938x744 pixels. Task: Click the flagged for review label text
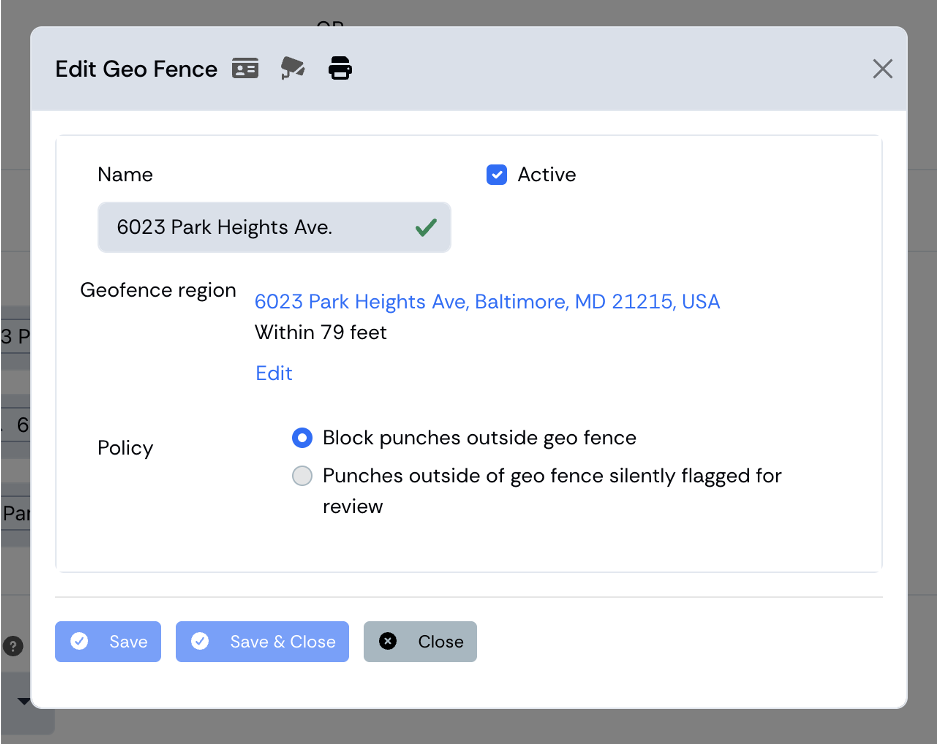point(552,490)
